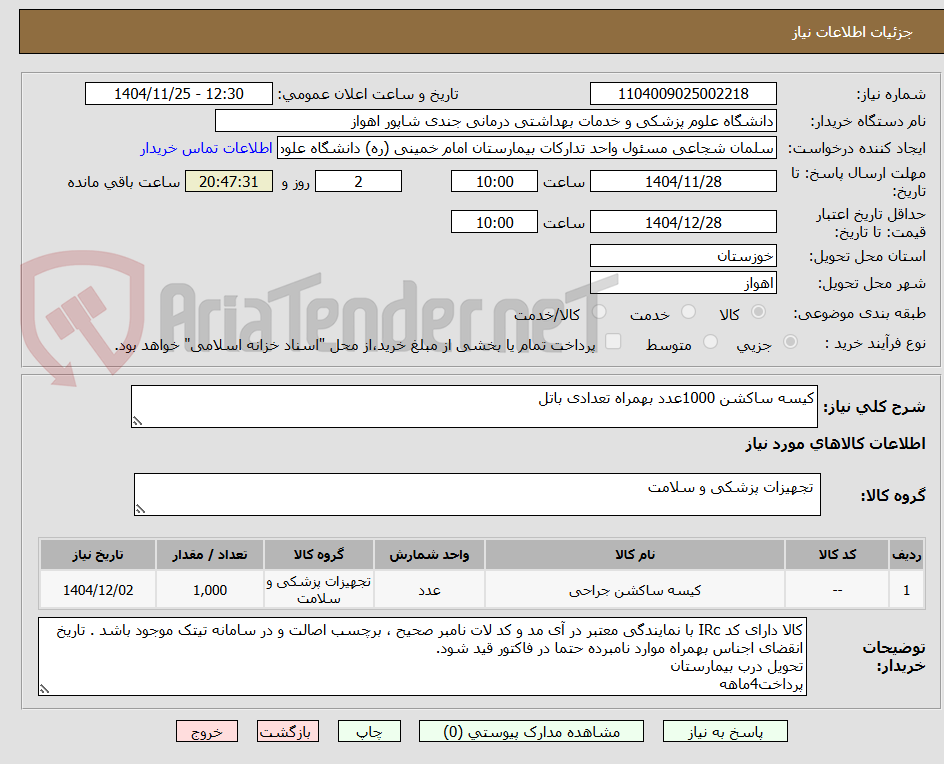Toggle the اسناد خزانه اسلامی payment checkbox
The image size is (944, 764).
(613, 341)
